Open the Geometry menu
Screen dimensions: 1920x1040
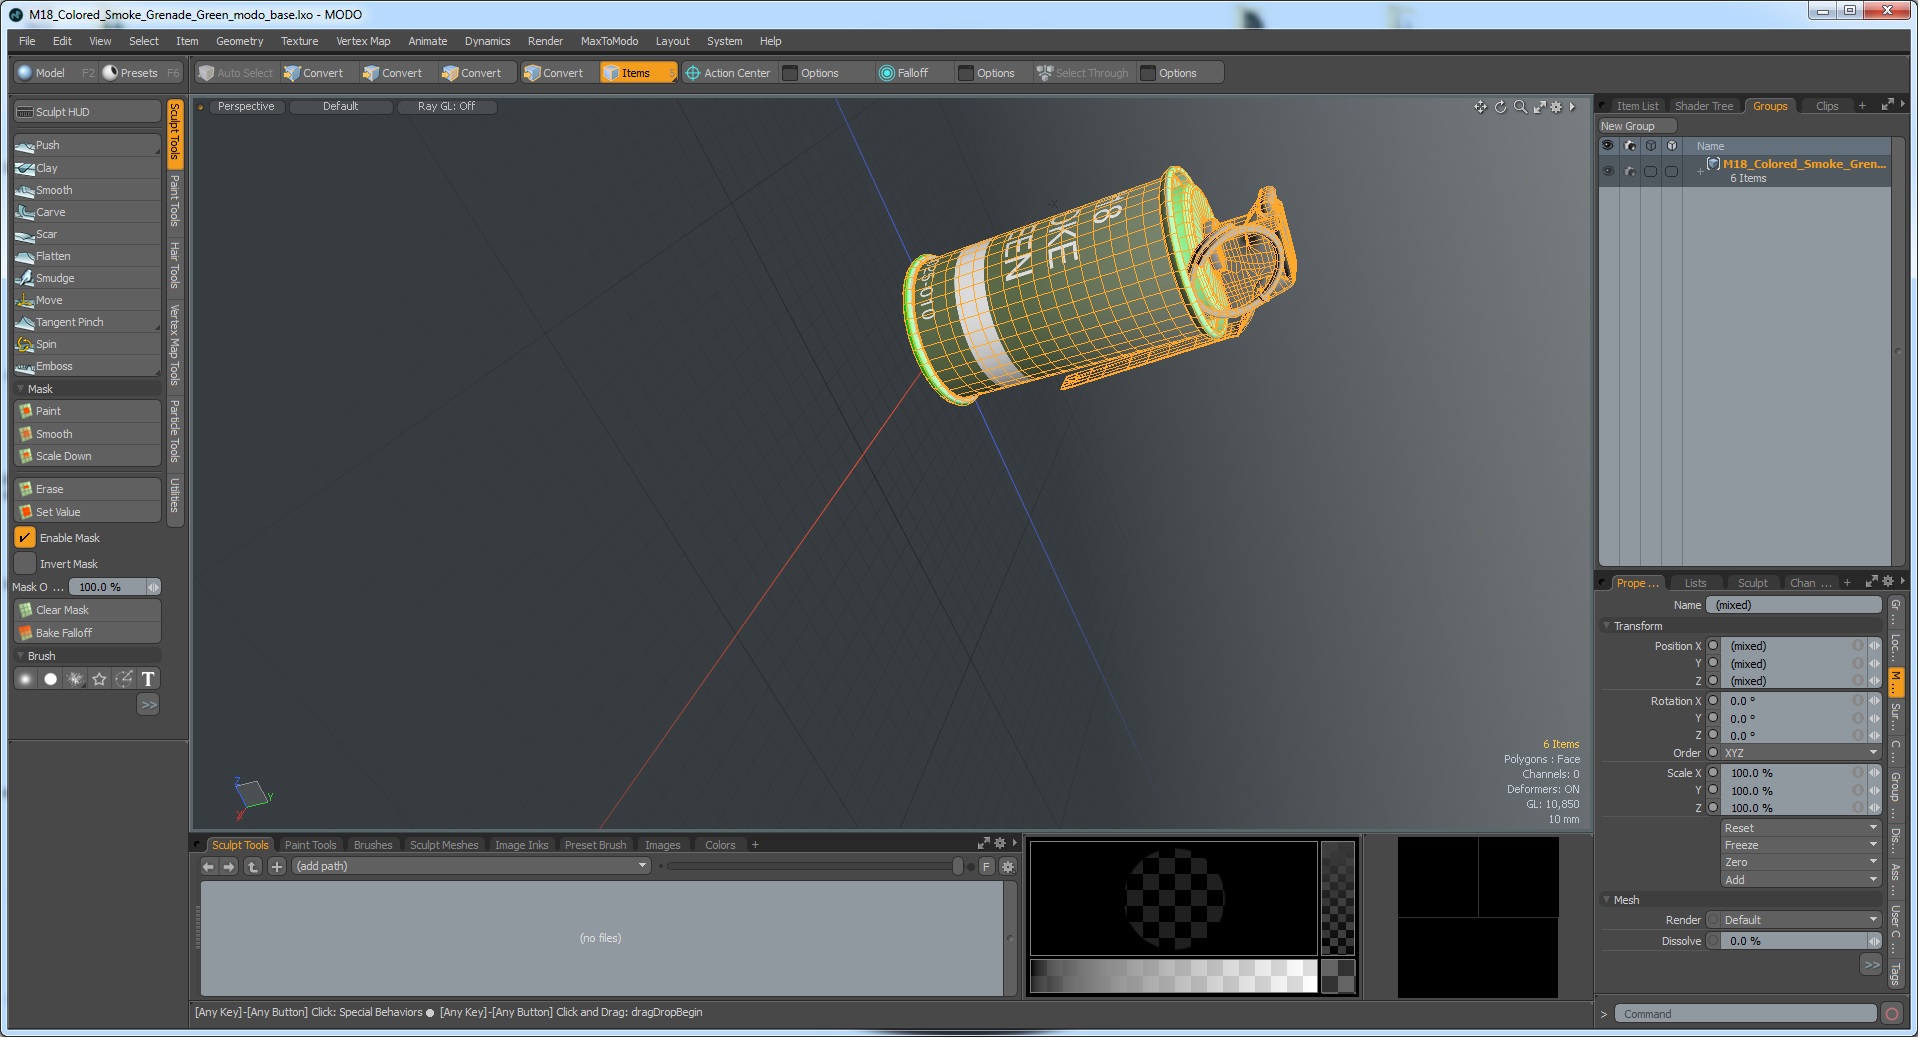tap(239, 41)
